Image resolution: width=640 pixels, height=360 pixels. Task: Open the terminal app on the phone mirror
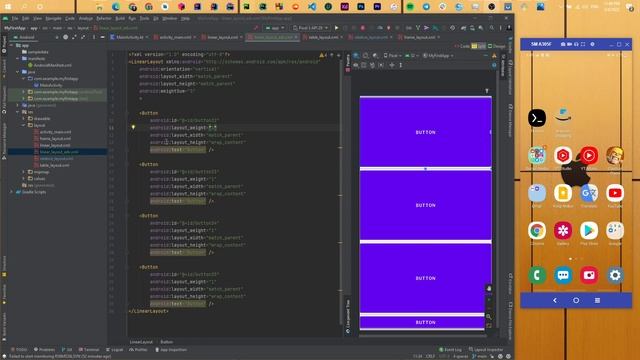[537, 118]
